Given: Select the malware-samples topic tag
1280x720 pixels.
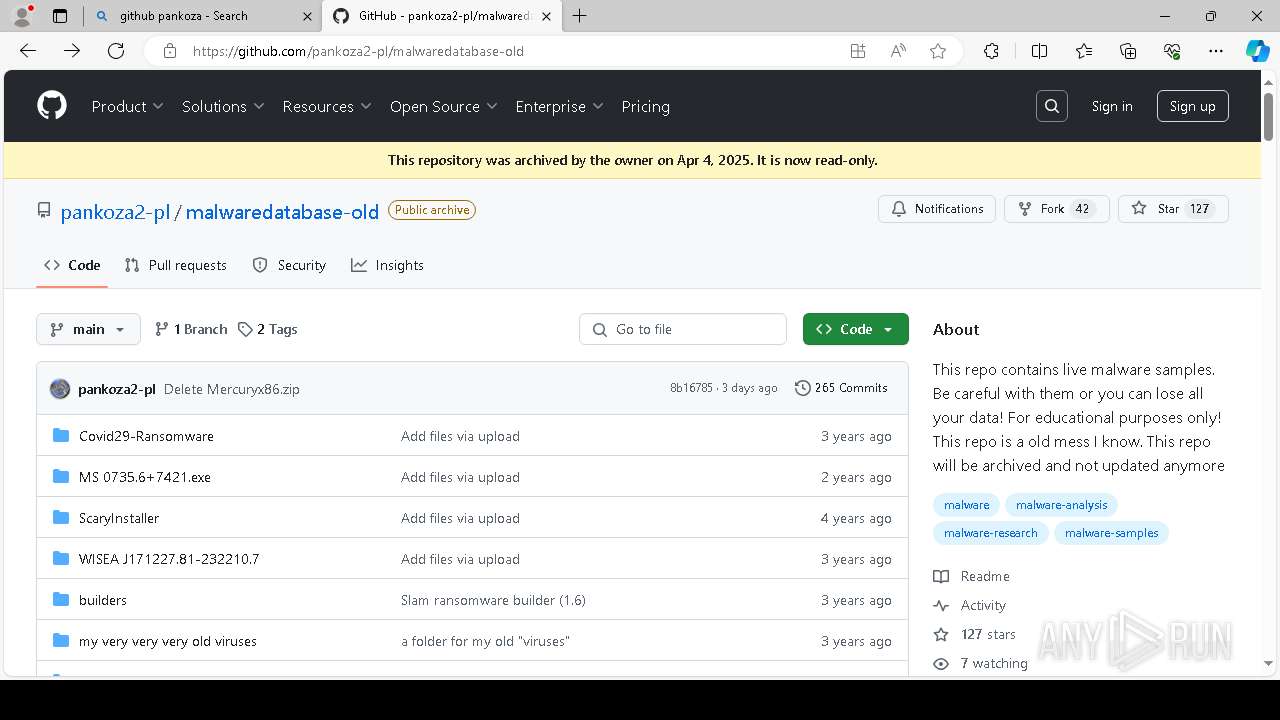Looking at the screenshot, I should point(1112,533).
